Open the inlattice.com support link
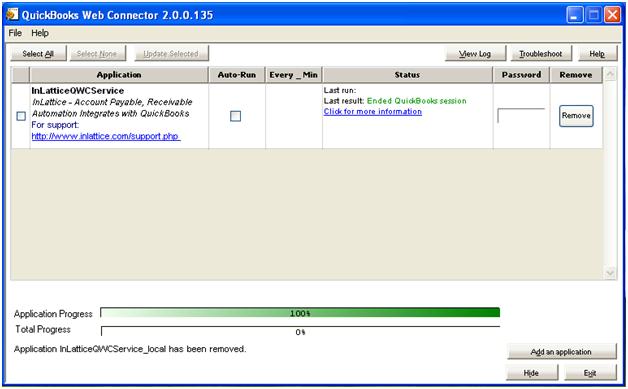Viewport: 628px width, 389px height. 106,136
